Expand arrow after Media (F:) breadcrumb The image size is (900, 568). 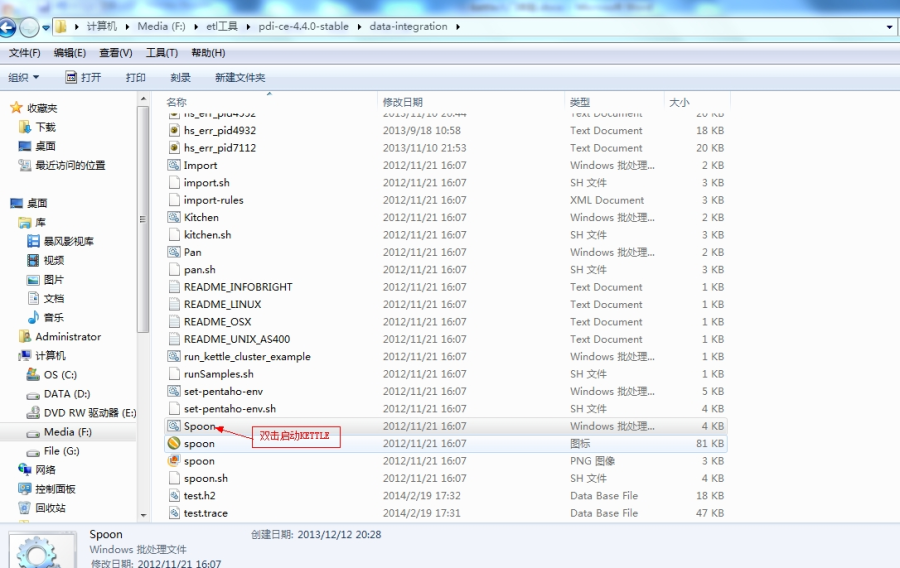click(x=196, y=26)
